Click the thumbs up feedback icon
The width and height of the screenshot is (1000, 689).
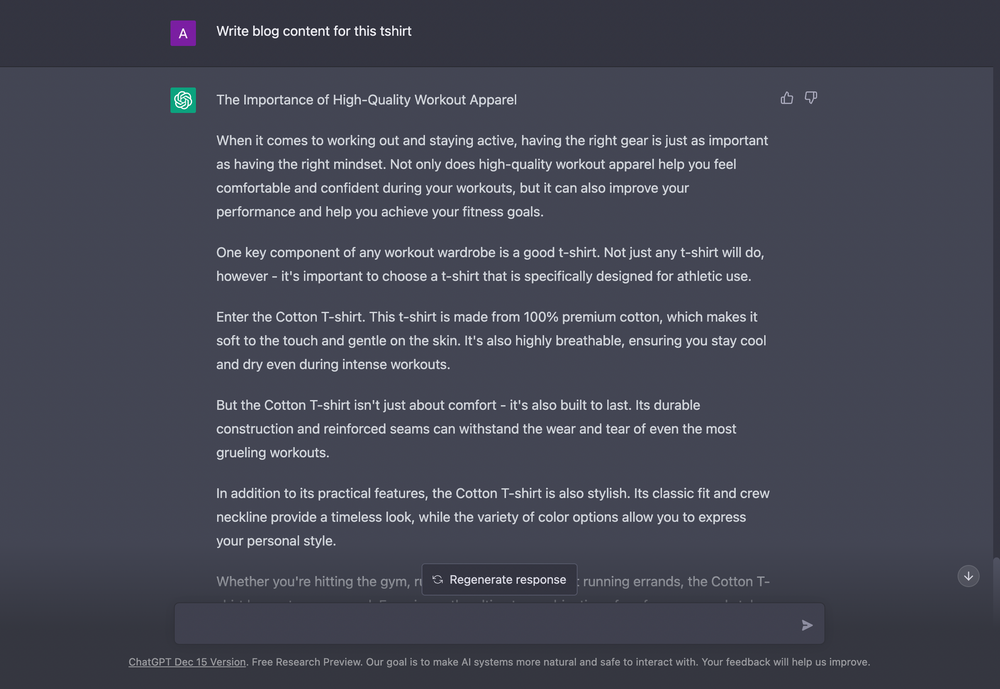tap(787, 98)
